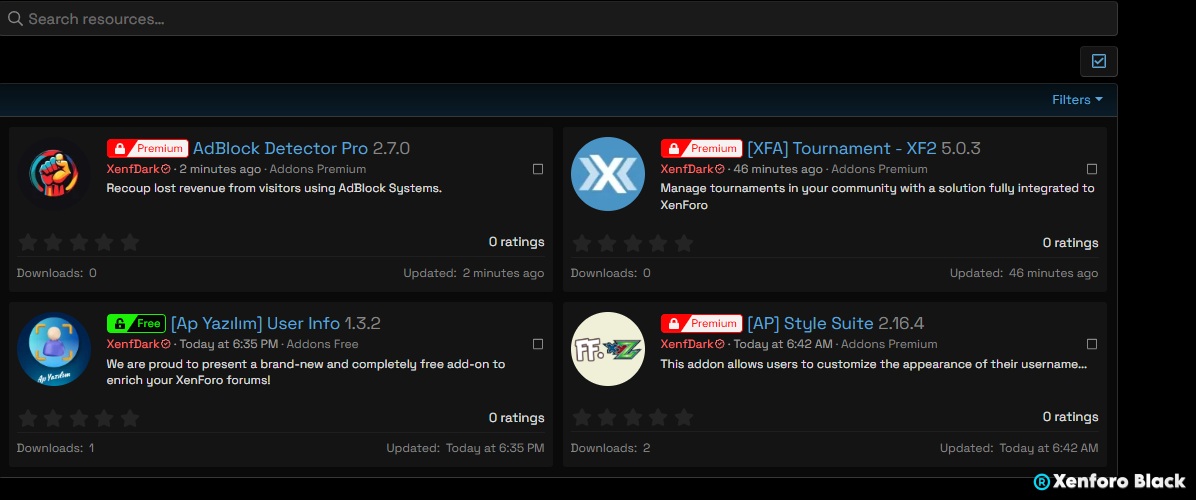Screen dimensions: 1196x500
Task: Open AdBlock Detector Pro title link
Action: [280, 149]
